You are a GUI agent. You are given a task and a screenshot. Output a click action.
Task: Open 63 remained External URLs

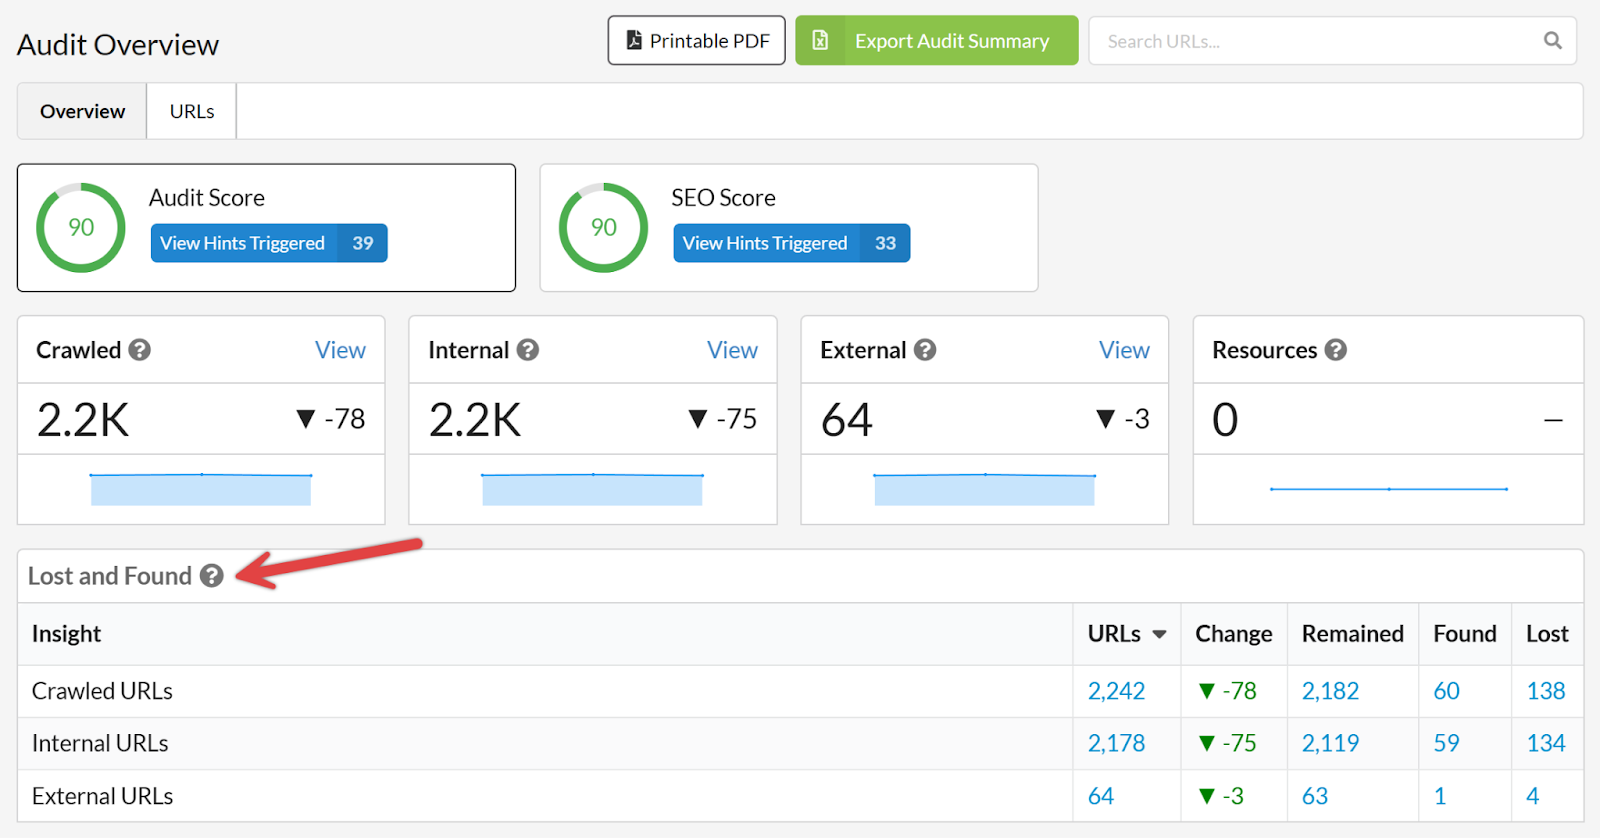click(x=1315, y=796)
